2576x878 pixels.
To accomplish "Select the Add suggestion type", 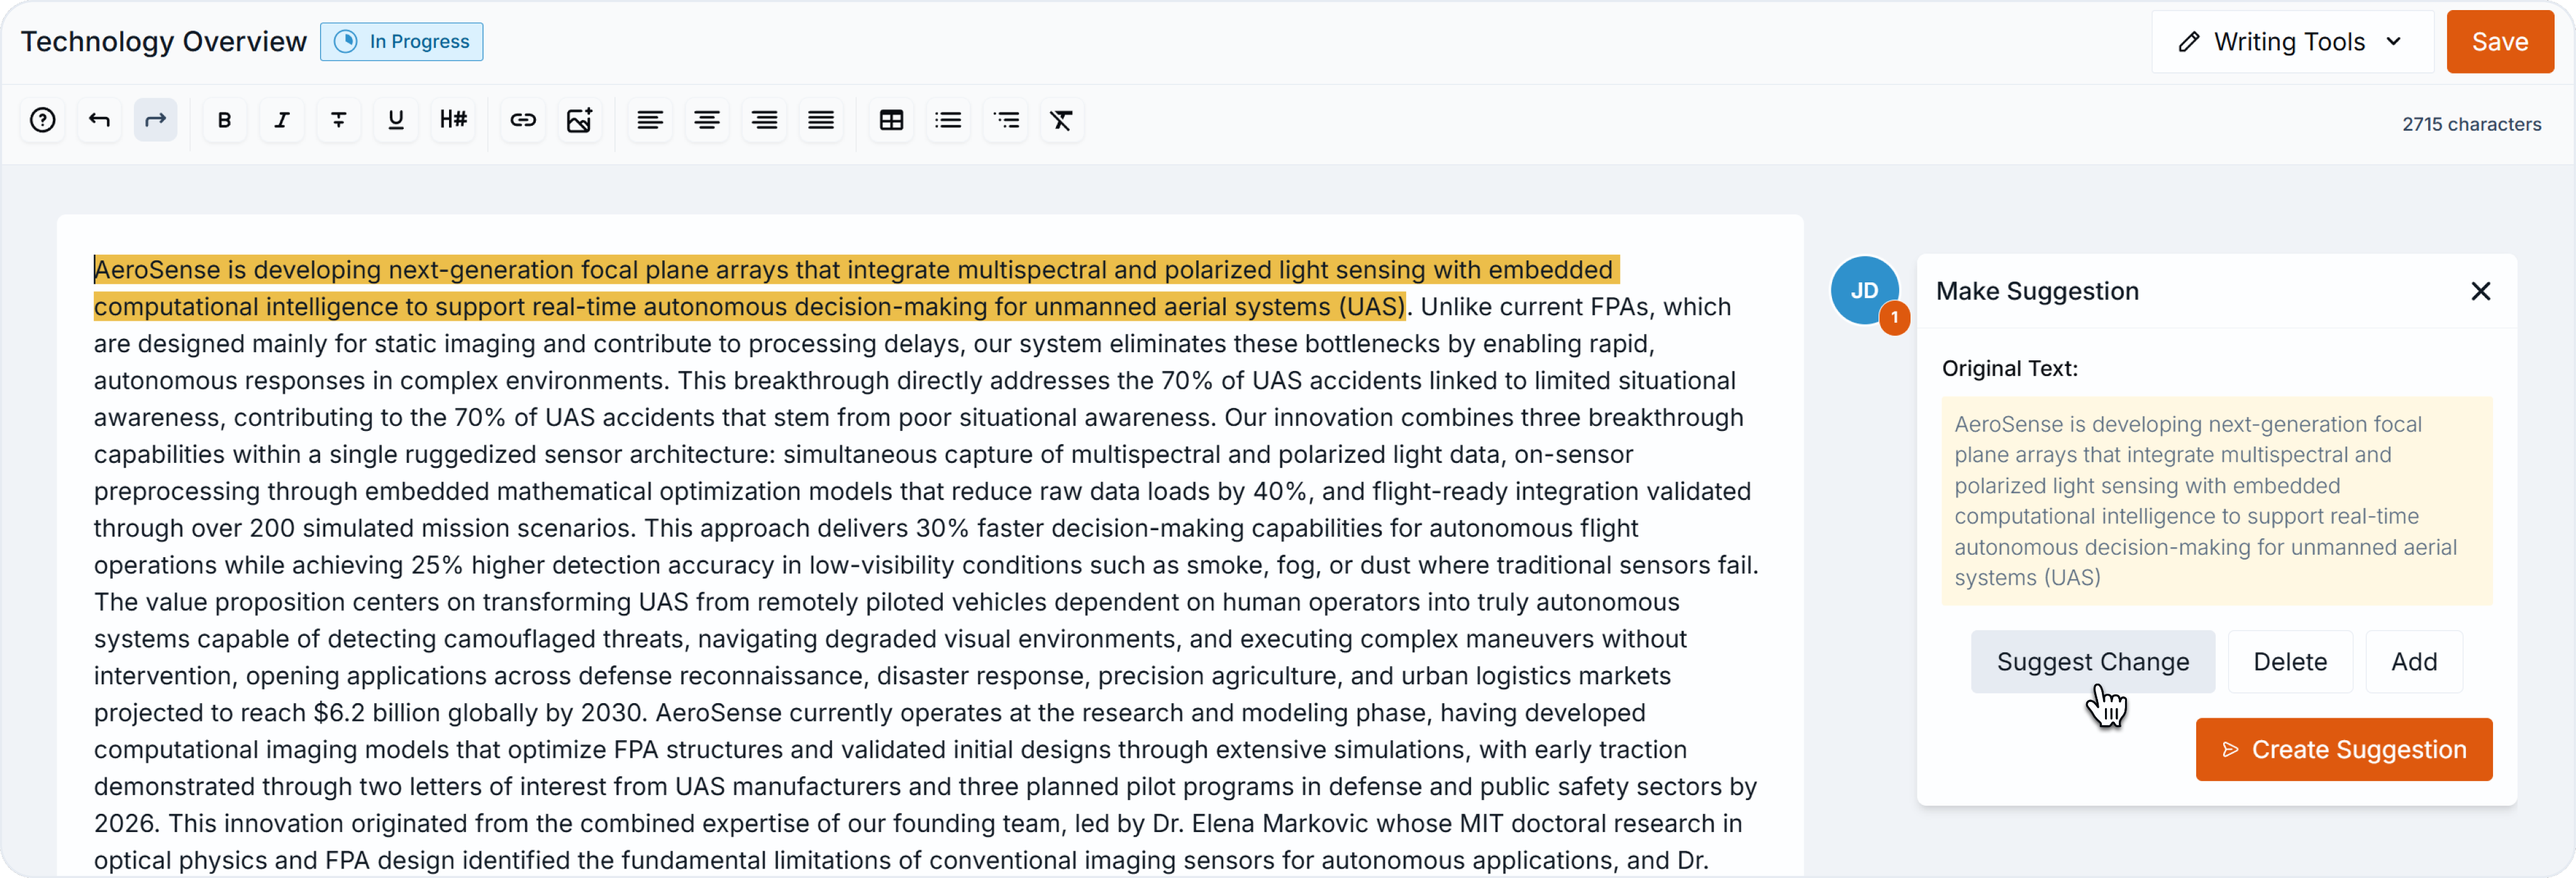I will click(x=2413, y=662).
